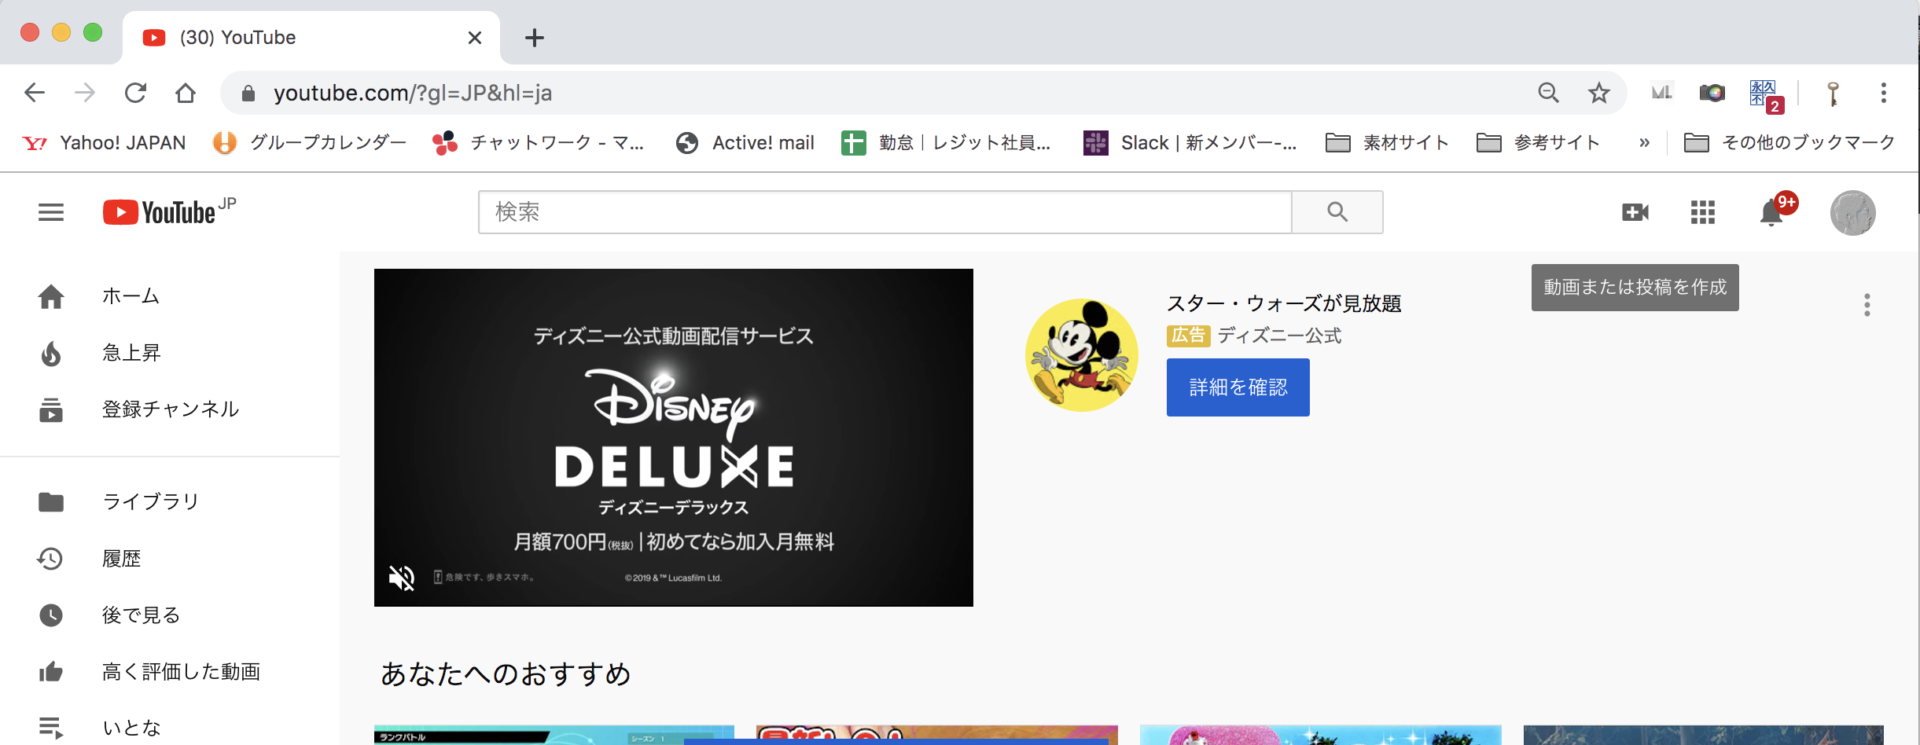Screen dimensions: 1920x745
Task: Open the チャットワーク bookmark
Action: click(x=538, y=143)
